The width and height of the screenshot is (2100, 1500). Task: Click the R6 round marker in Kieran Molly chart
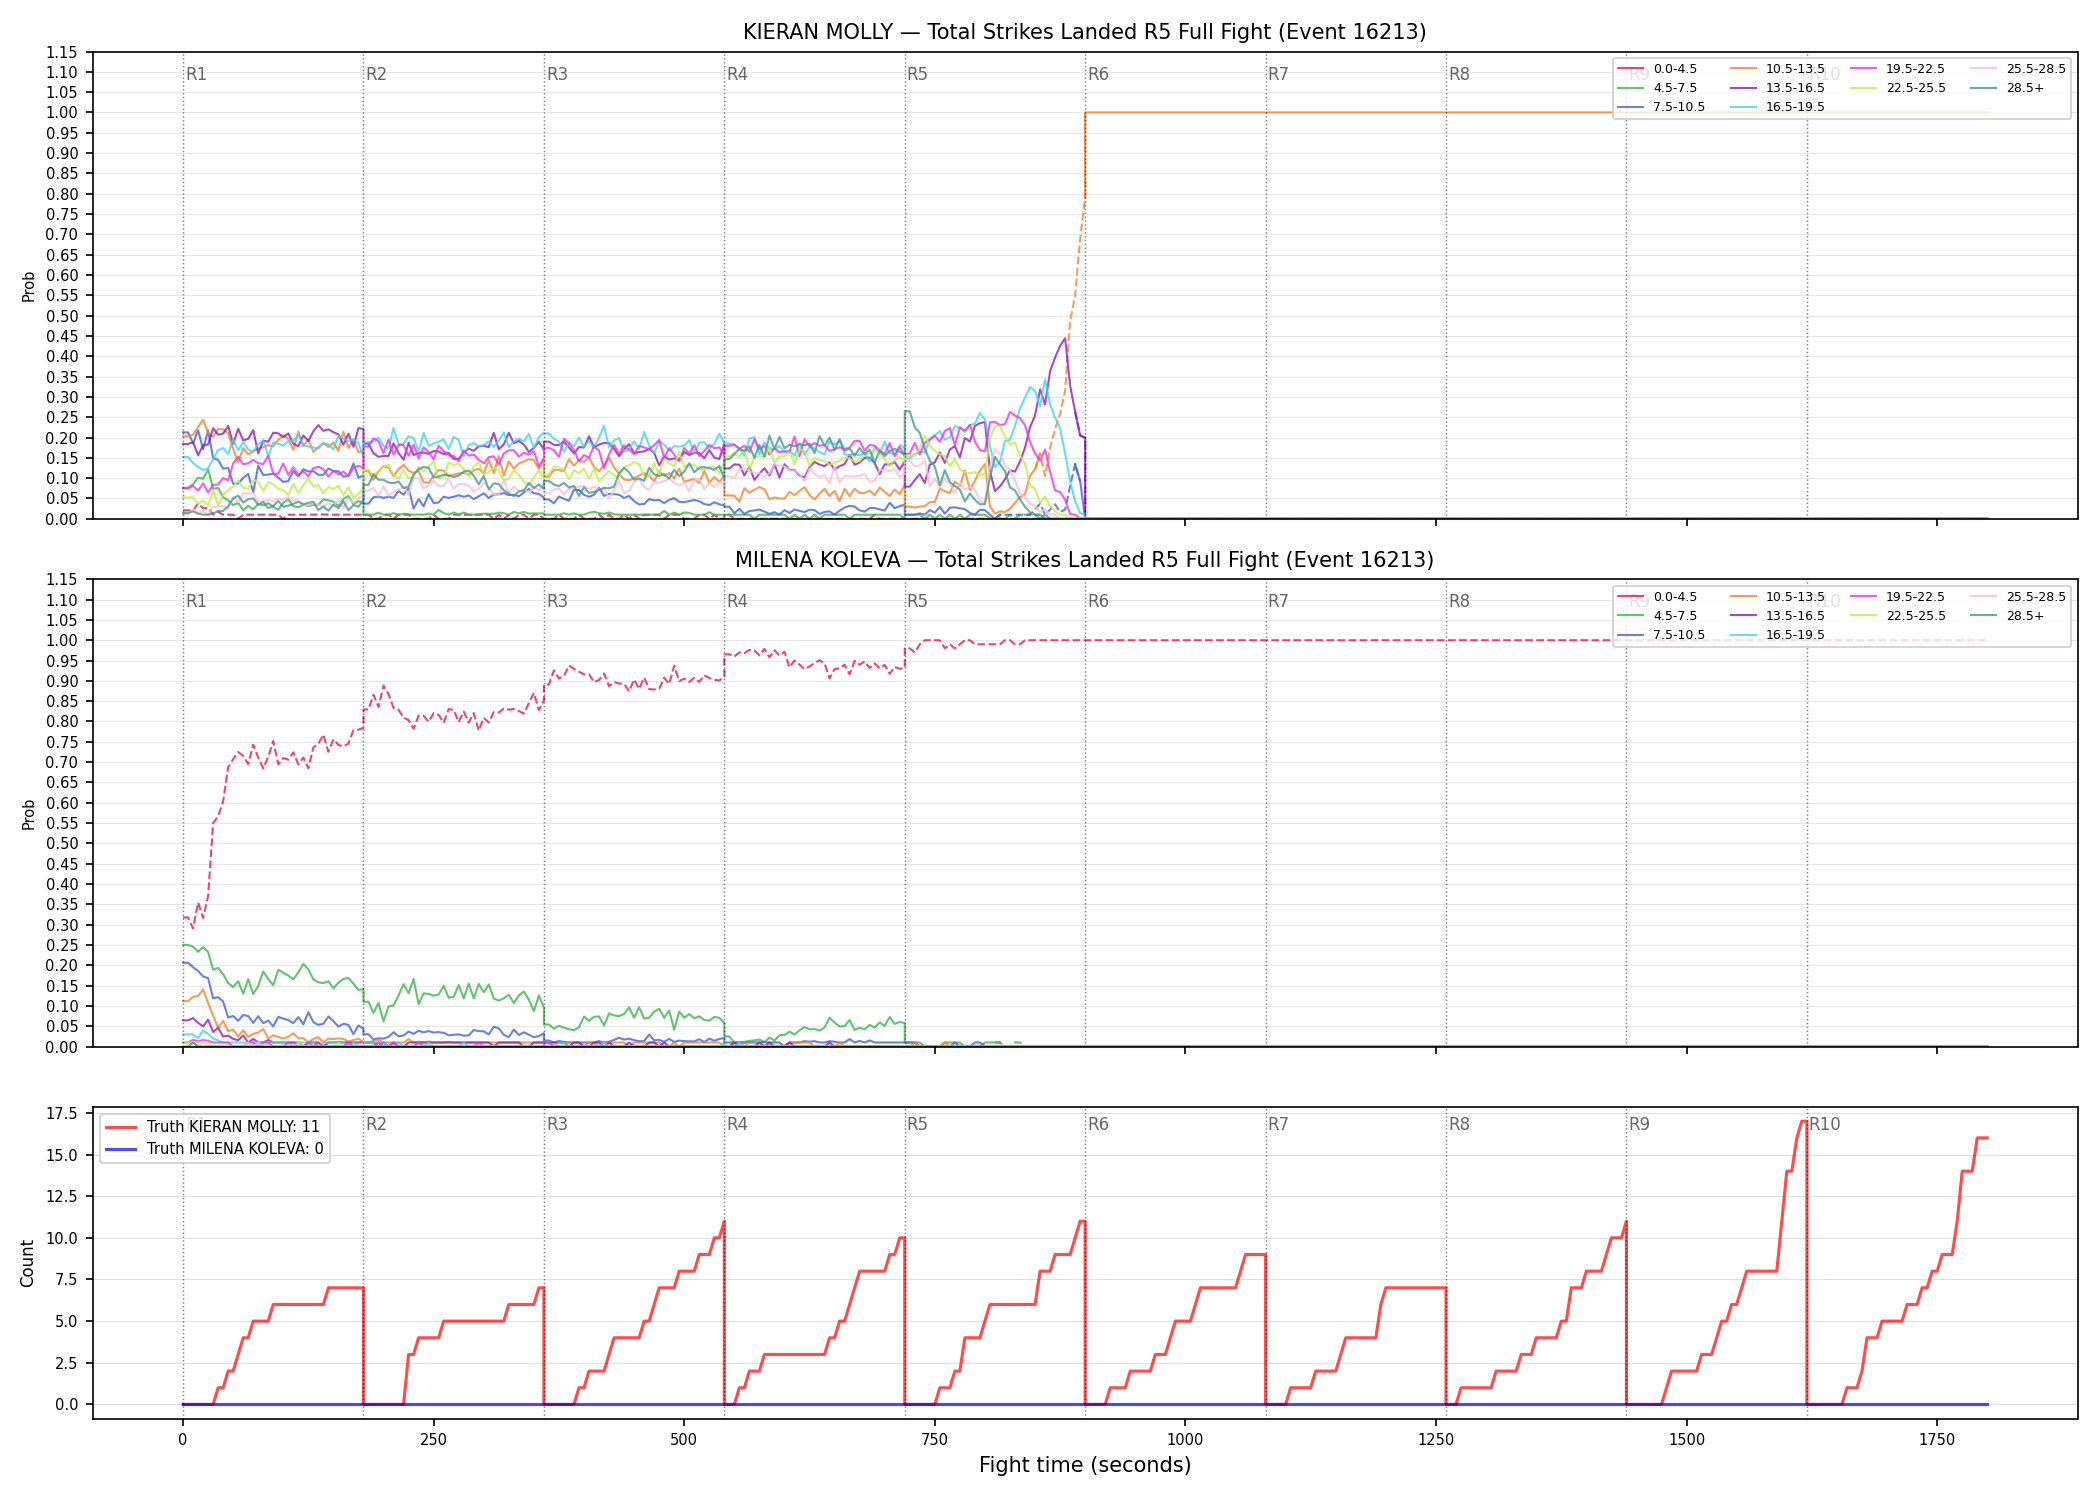1098,74
